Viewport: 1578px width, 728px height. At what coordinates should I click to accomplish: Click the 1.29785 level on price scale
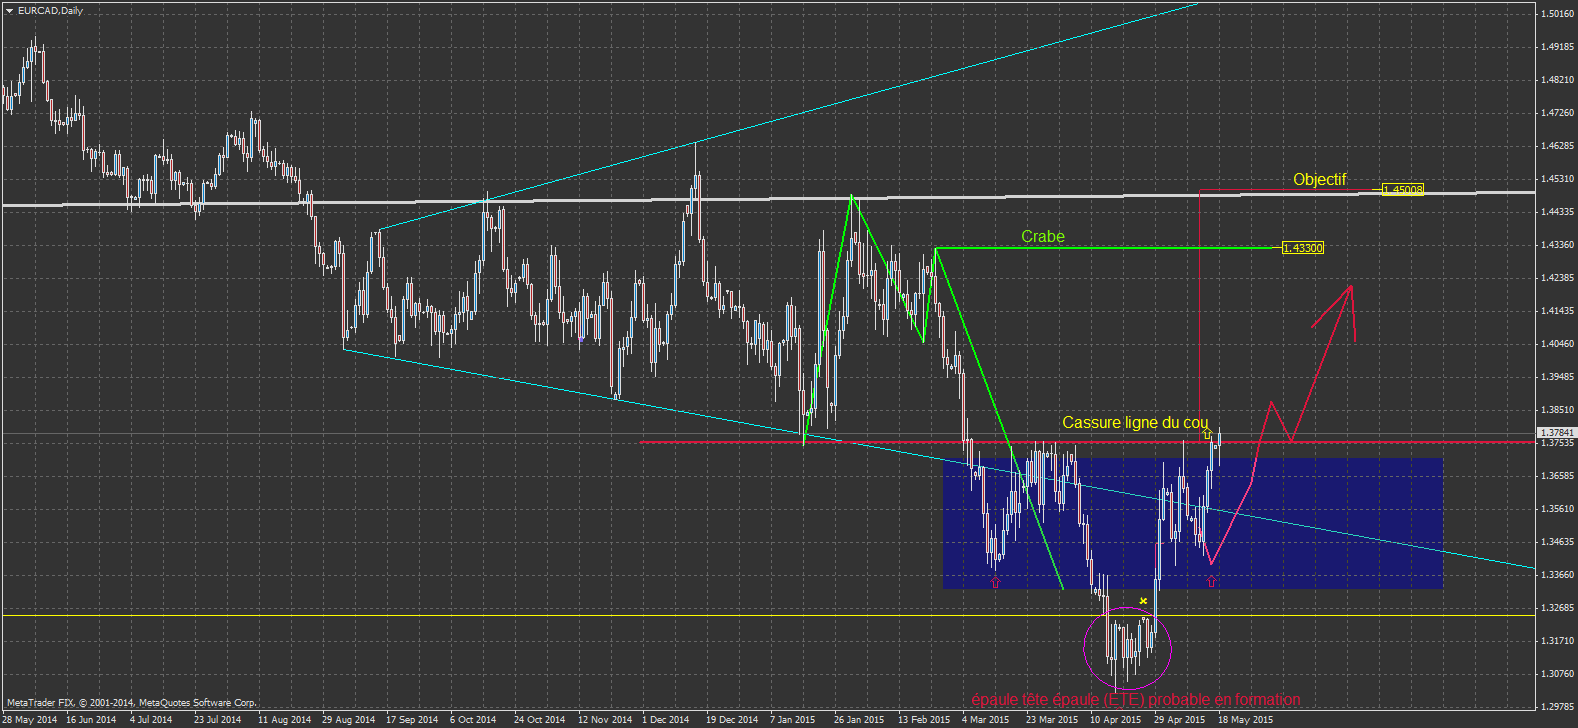[x=1557, y=707]
